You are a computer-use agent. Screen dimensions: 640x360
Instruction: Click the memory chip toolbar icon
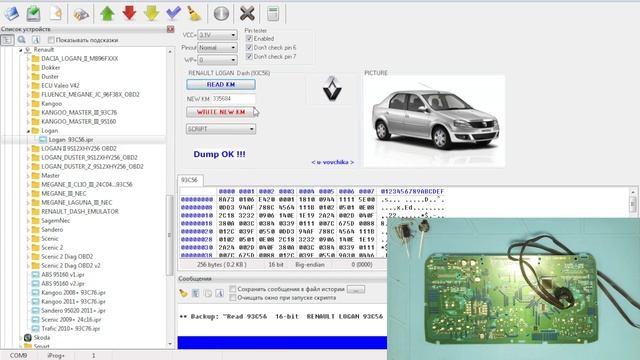(x=81, y=14)
